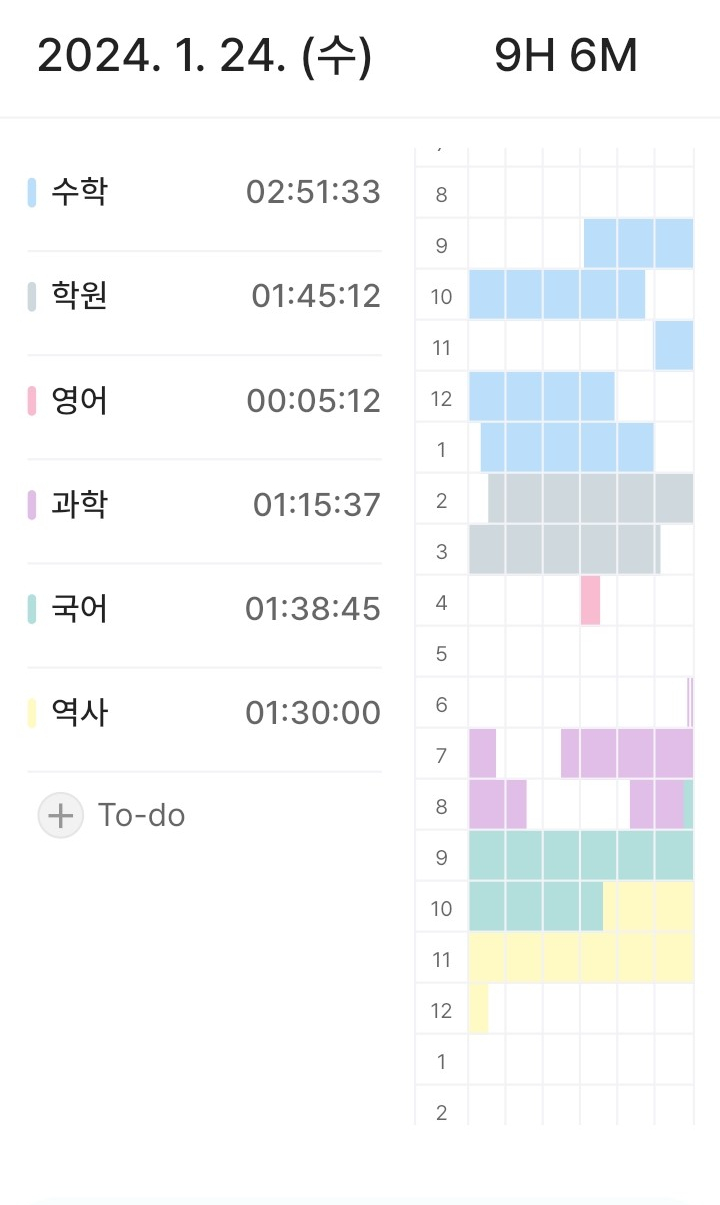Click the yellow block in the 12 o'clock row

tap(478, 1008)
